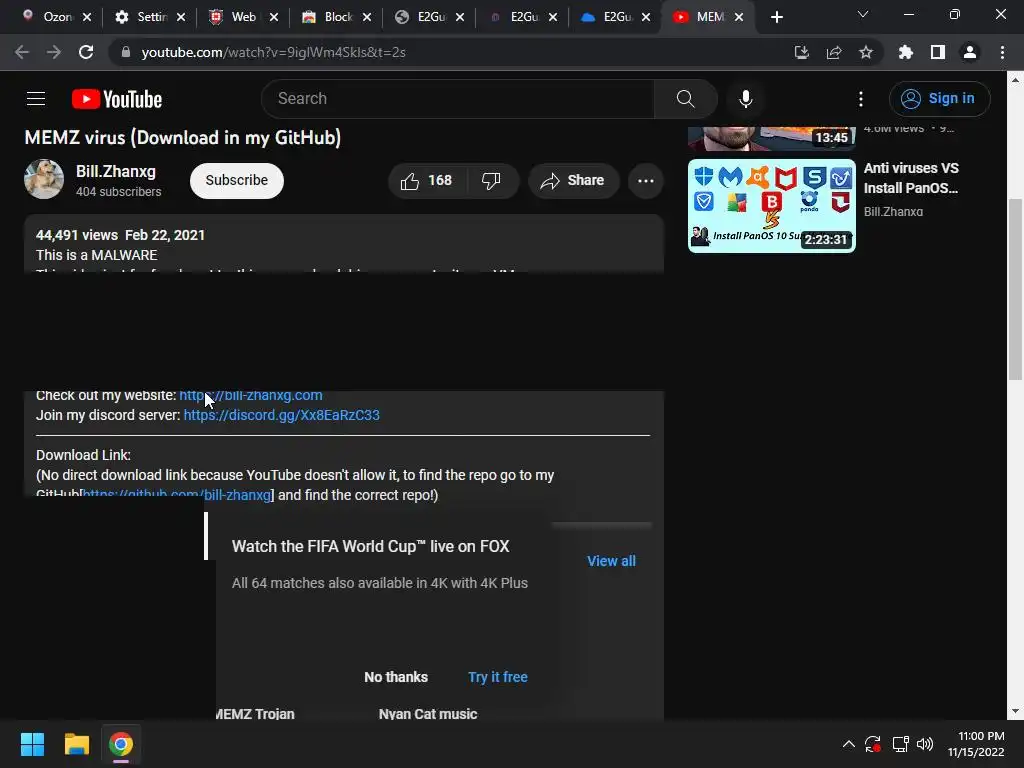The height and width of the screenshot is (768, 1024).
Task: Click No thanks on FIFA promo
Action: tap(396, 677)
